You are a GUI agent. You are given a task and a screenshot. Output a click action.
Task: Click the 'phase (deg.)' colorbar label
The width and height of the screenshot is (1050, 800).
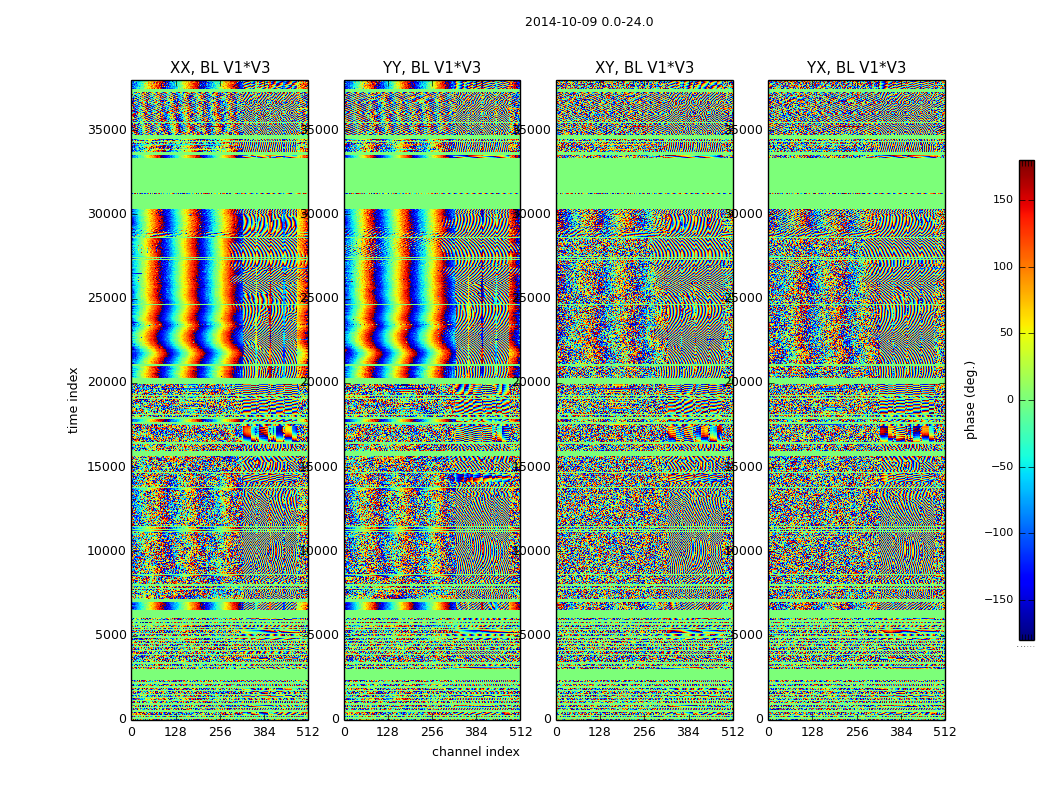pyautogui.click(x=970, y=400)
